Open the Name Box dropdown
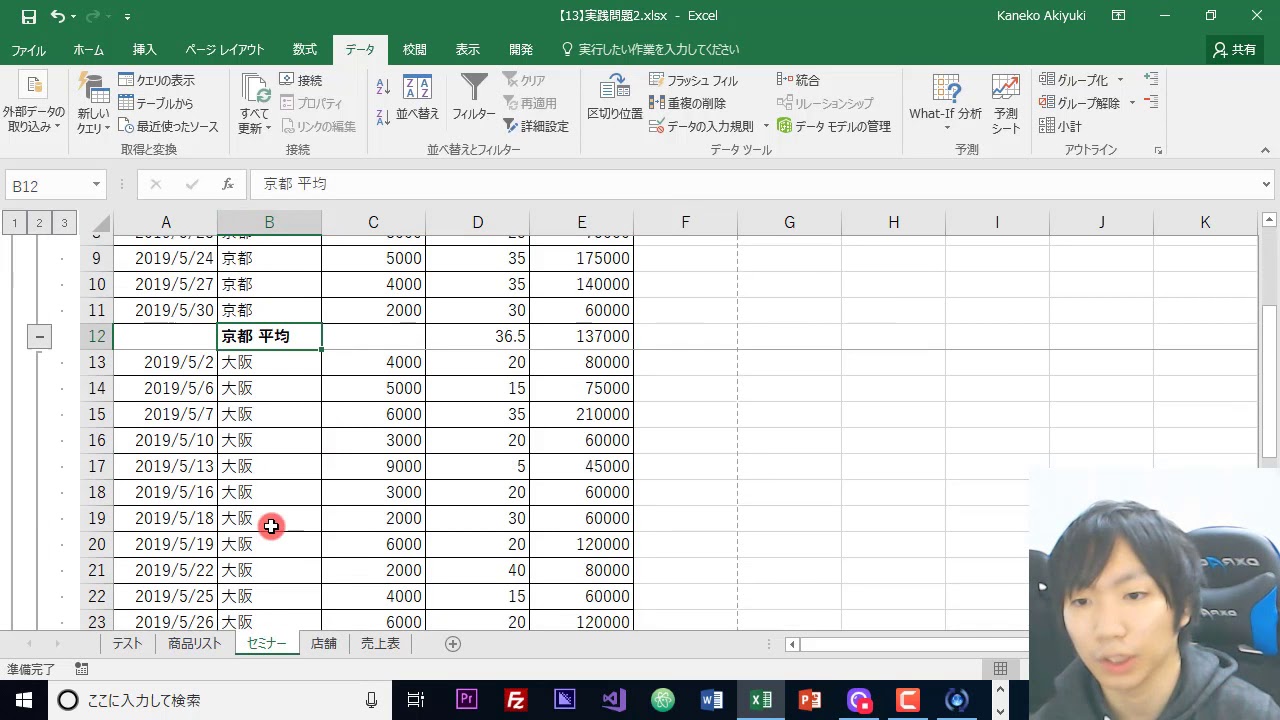Image resolution: width=1280 pixels, height=720 pixels. click(97, 185)
